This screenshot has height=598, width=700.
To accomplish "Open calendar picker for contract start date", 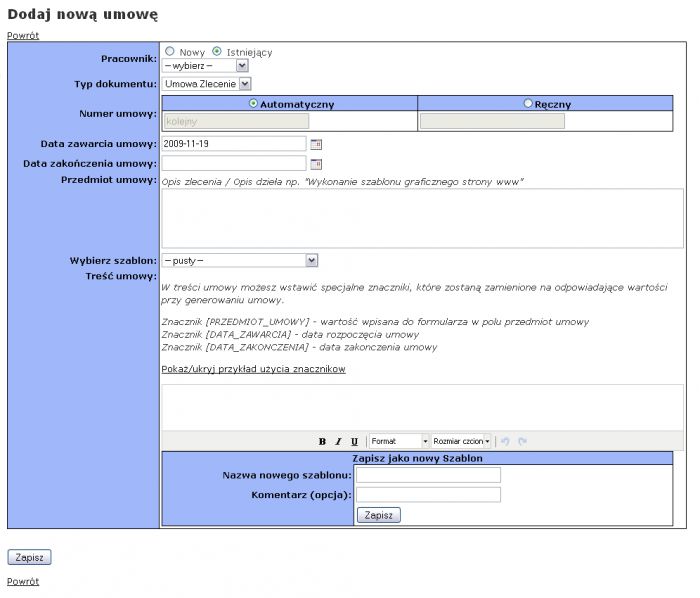I will 316,144.
